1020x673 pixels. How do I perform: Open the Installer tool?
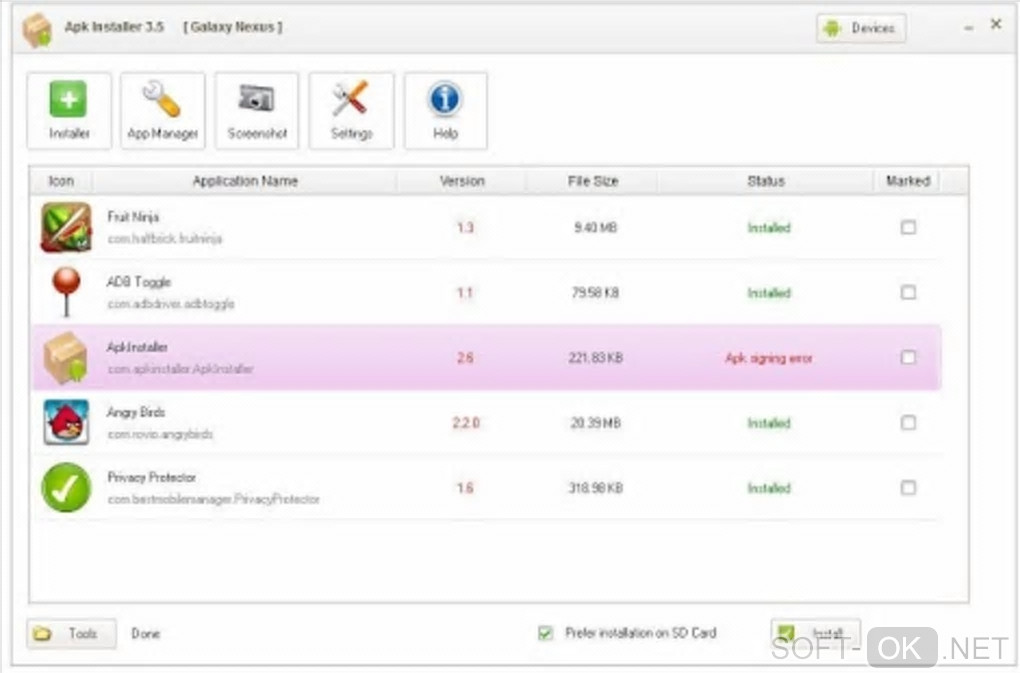pos(69,111)
